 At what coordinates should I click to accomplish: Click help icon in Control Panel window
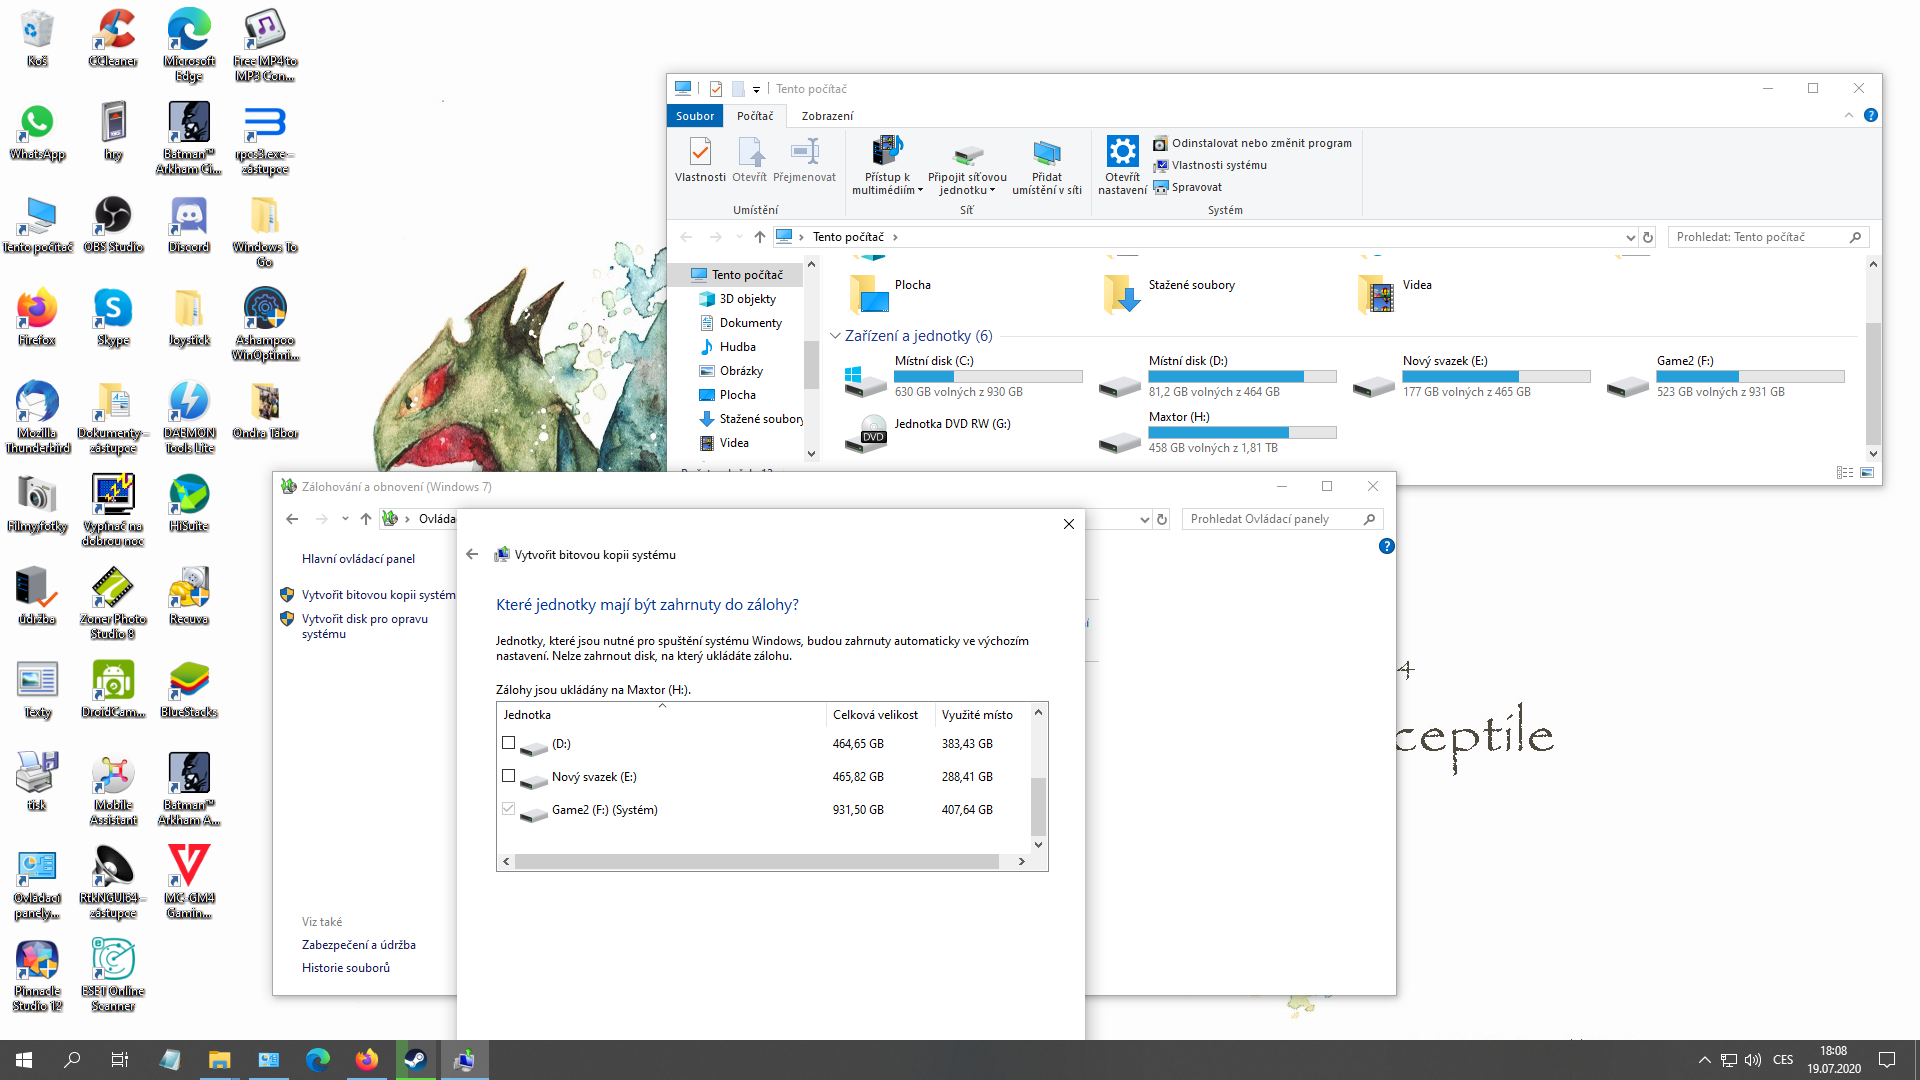[1386, 546]
